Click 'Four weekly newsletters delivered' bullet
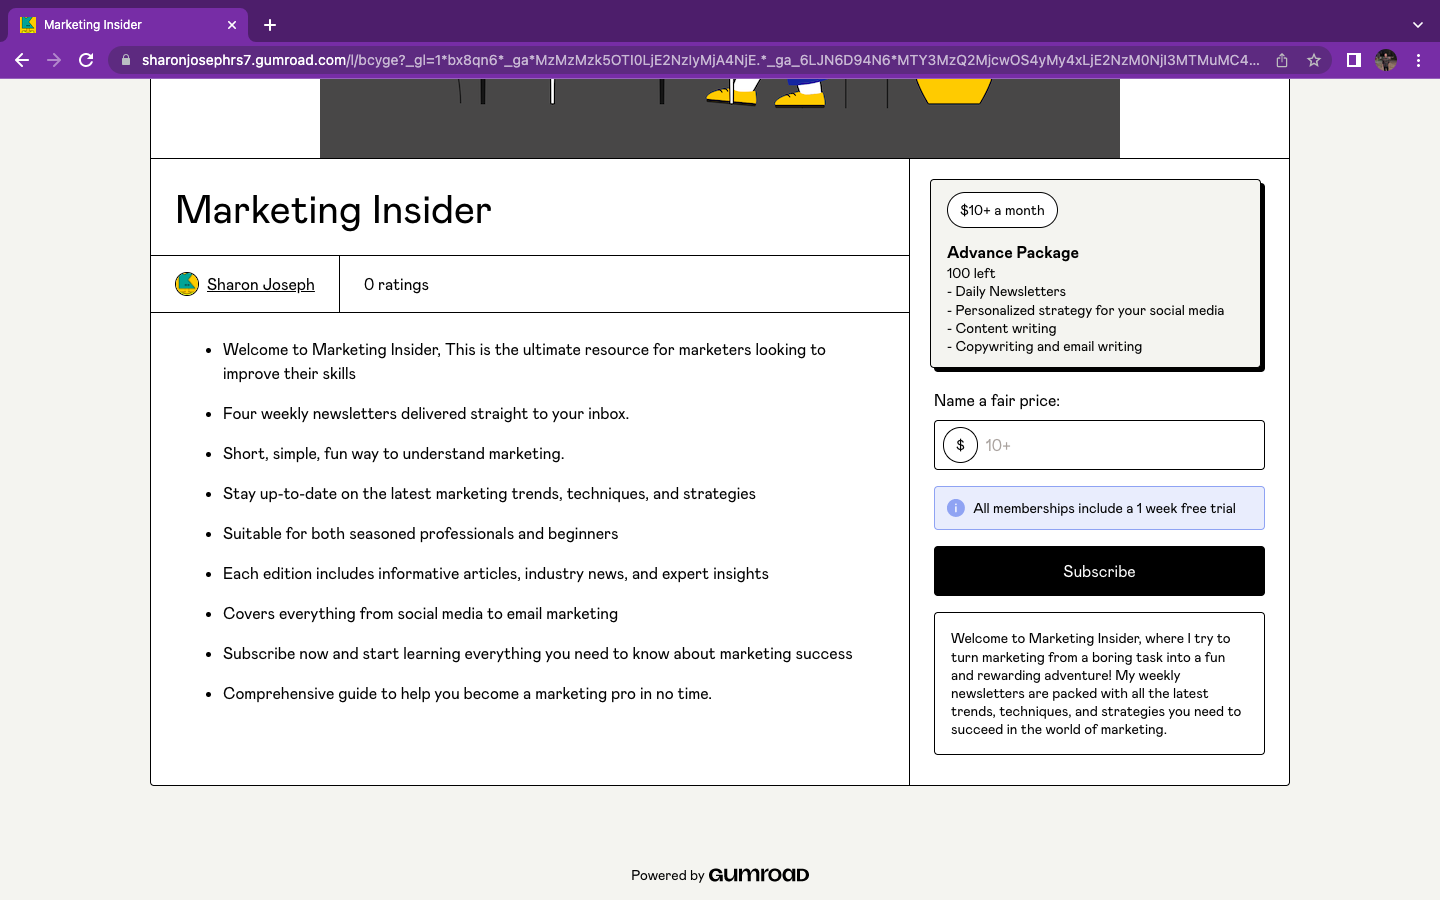This screenshot has height=900, width=1440. [x=426, y=413]
